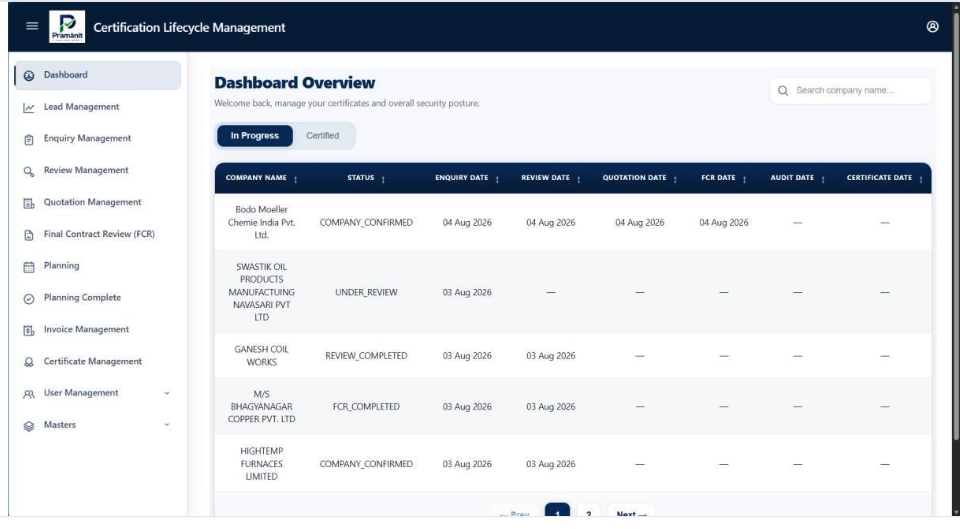The width and height of the screenshot is (960, 529).
Task: Click Bodo Moeller's COMPANY_CONFIRMED status
Action: tap(366, 223)
